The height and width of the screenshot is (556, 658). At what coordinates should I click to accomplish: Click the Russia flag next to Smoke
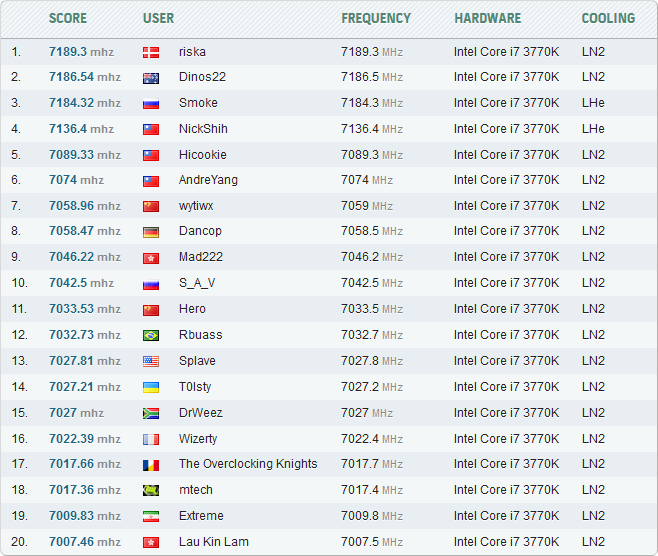pos(151,104)
